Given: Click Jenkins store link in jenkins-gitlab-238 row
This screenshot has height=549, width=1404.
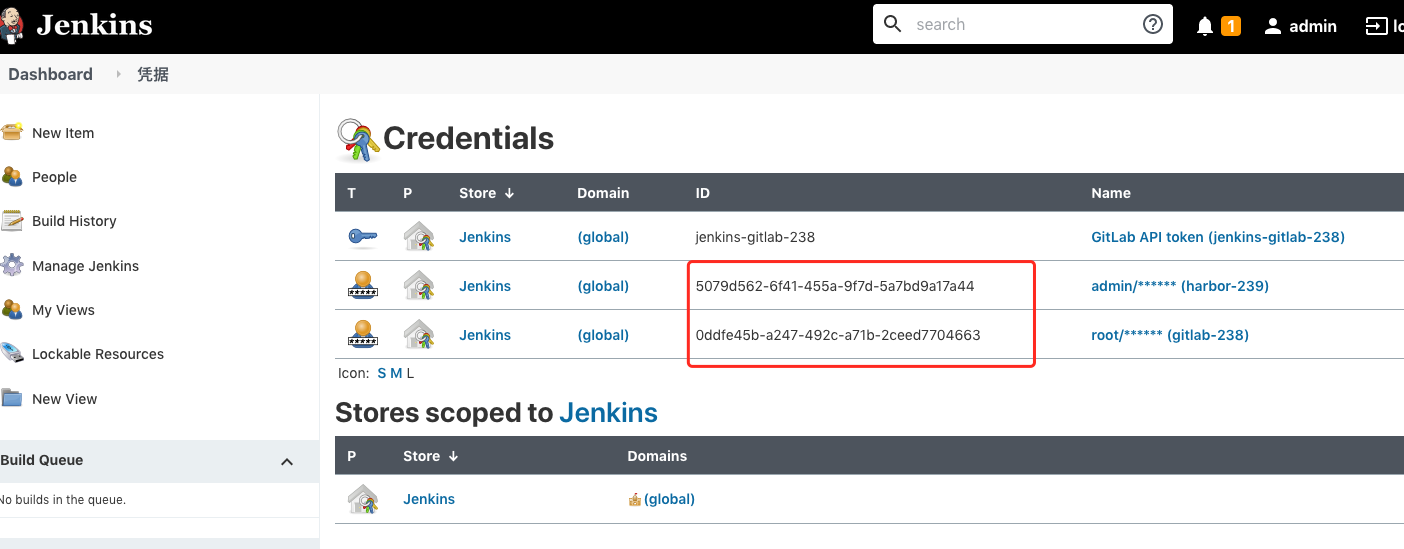Looking at the screenshot, I should [x=485, y=237].
